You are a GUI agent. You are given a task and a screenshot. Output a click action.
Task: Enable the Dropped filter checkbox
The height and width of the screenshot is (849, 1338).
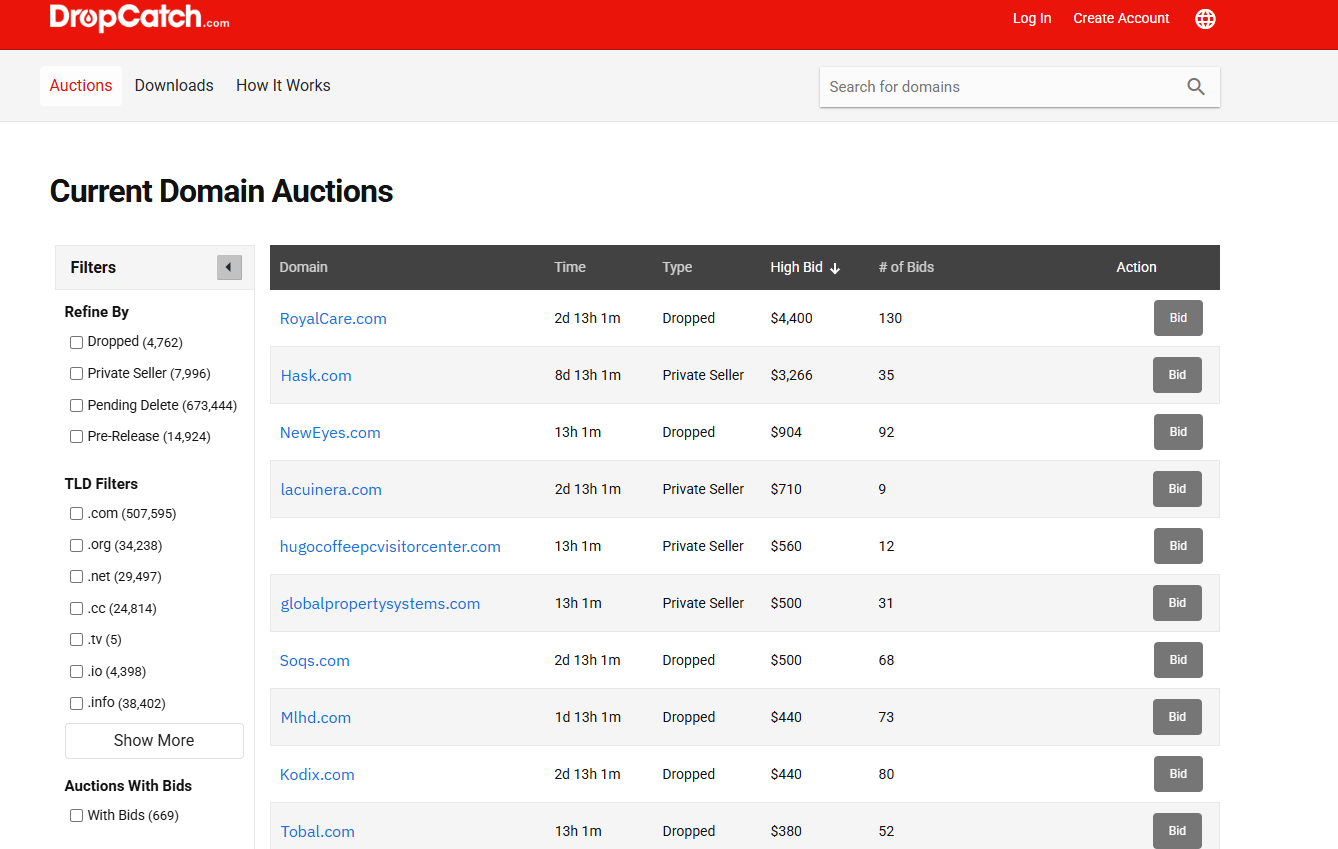pos(76,342)
